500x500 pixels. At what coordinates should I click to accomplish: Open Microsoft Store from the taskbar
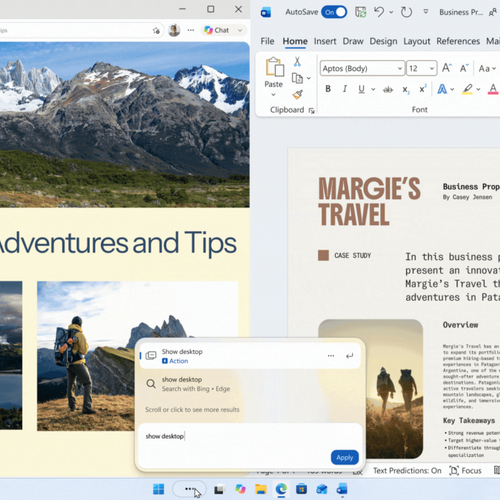coord(301,489)
